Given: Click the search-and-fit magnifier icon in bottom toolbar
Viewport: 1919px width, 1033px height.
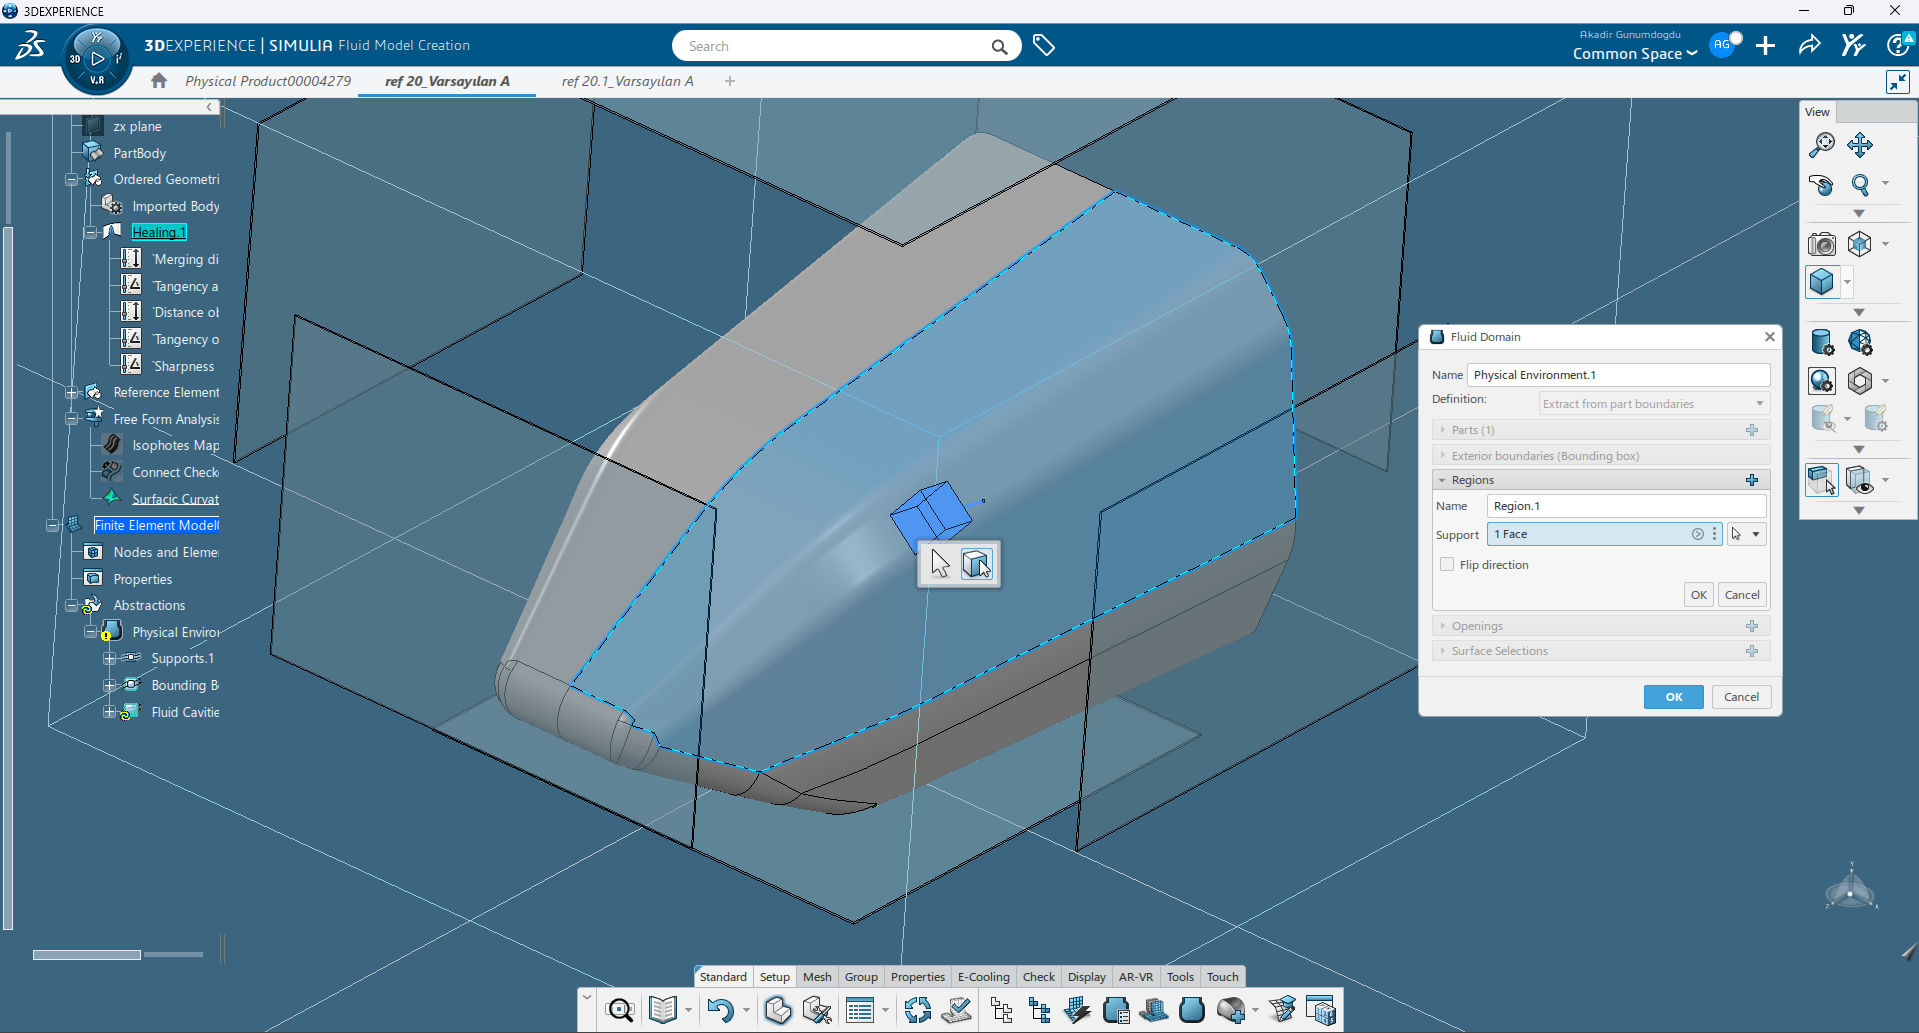Looking at the screenshot, I should pos(621,1011).
